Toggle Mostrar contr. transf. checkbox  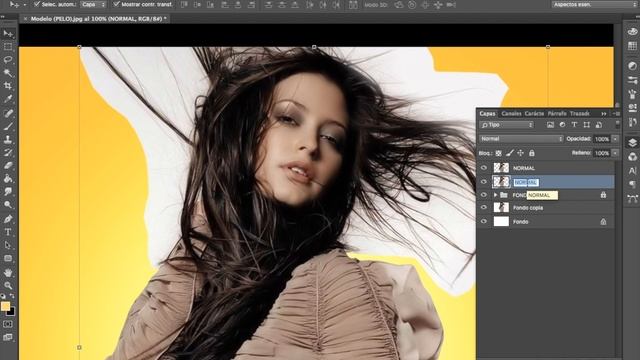pyautogui.click(x=116, y=4)
